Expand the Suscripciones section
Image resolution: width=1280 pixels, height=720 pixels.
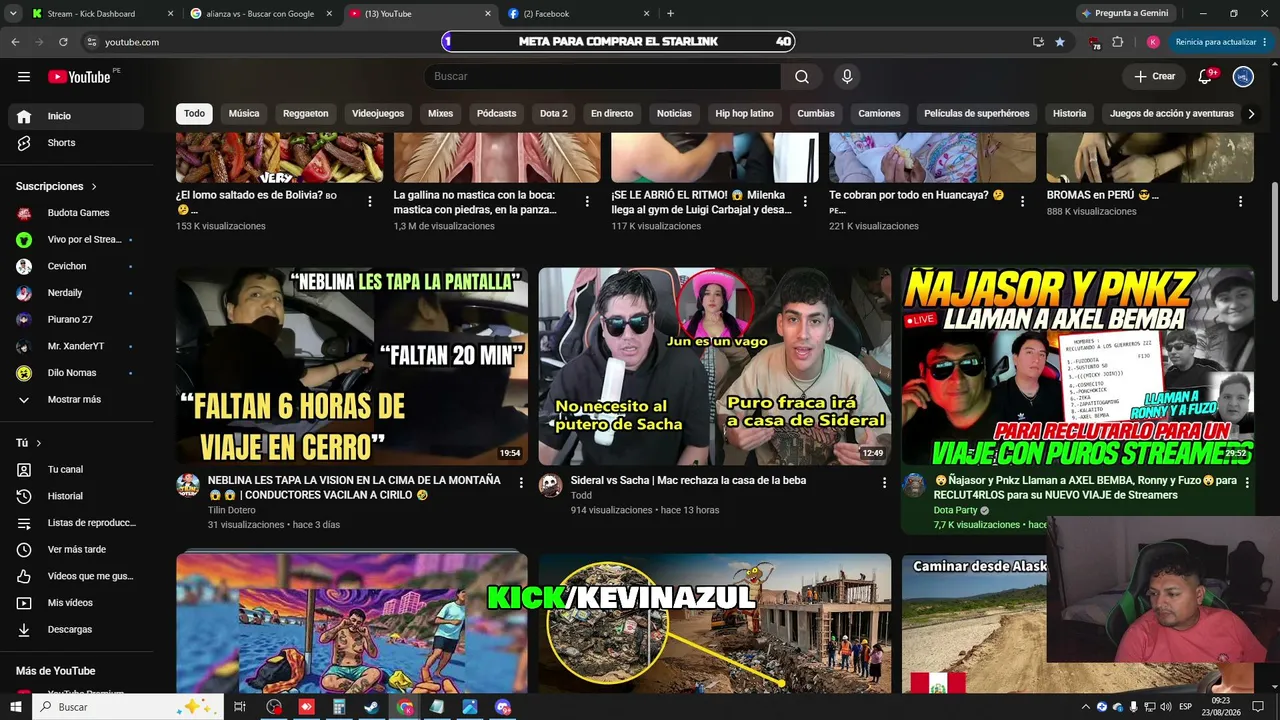(x=57, y=187)
